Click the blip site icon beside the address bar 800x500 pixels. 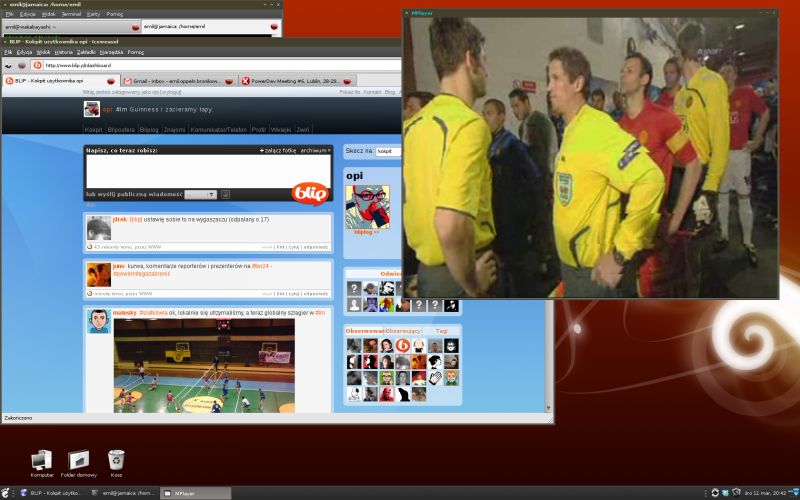click(37, 65)
